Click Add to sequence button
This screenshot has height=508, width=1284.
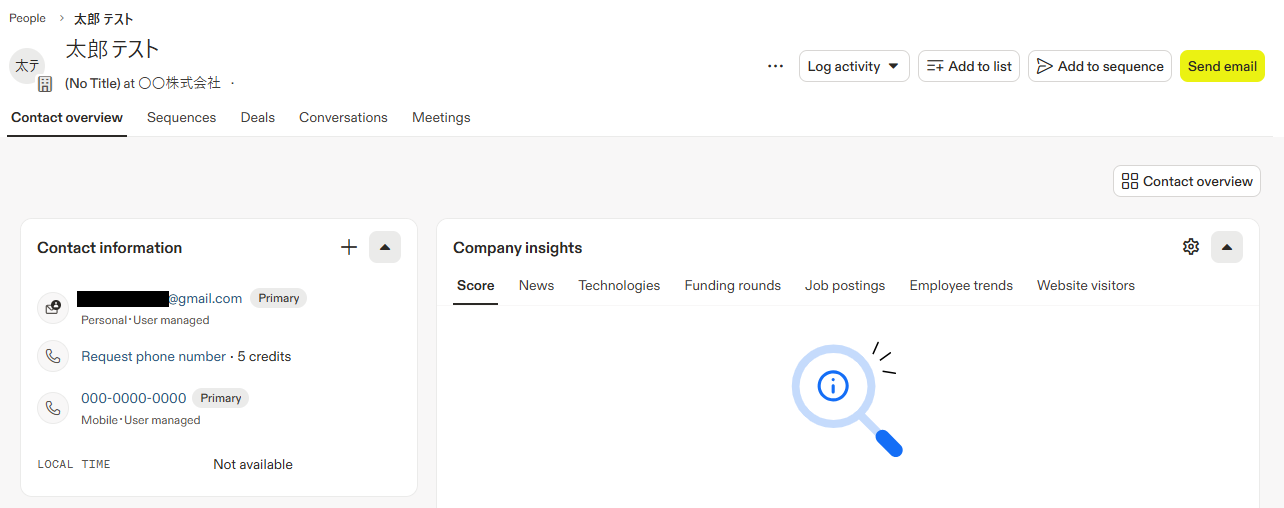tap(1099, 66)
